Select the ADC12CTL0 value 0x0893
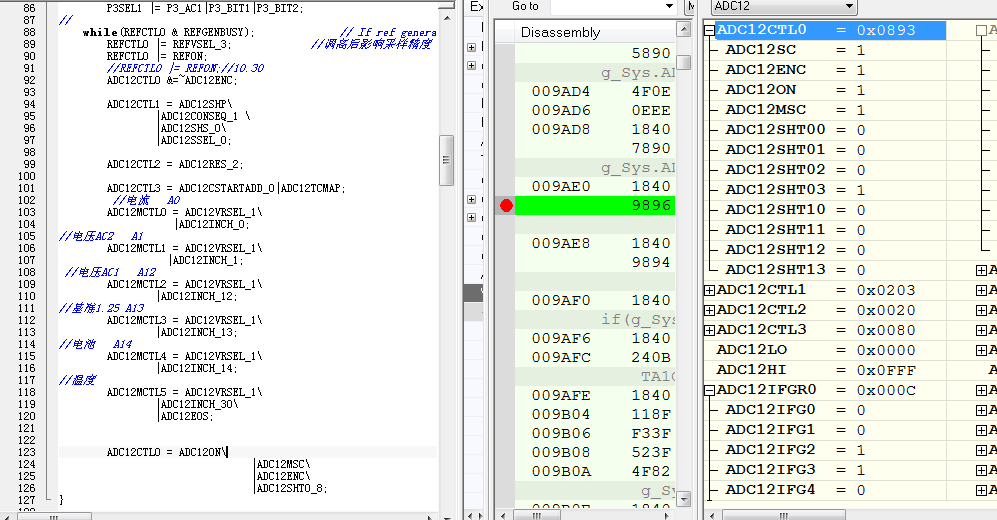Viewport: 997px width, 520px height. pyautogui.click(x=886, y=30)
